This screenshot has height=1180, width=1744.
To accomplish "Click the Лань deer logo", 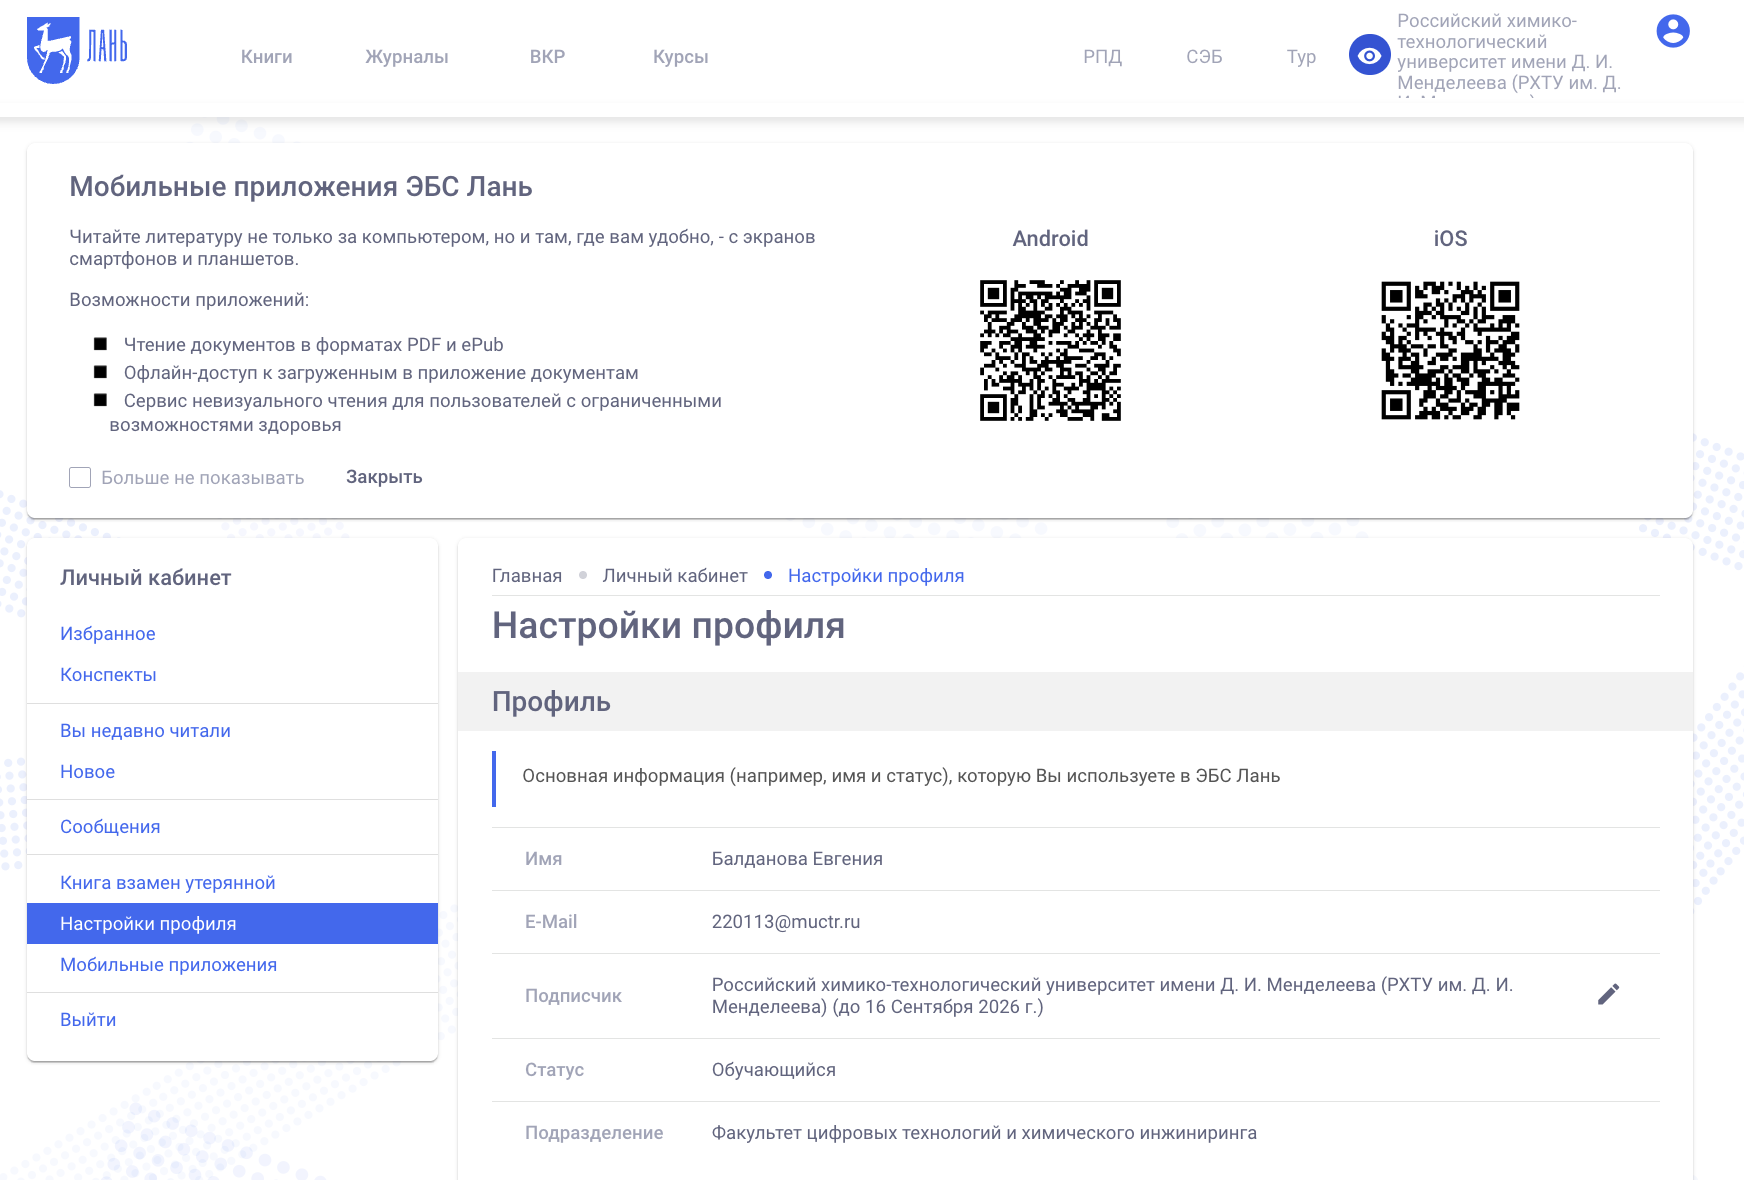I will coord(77,50).
